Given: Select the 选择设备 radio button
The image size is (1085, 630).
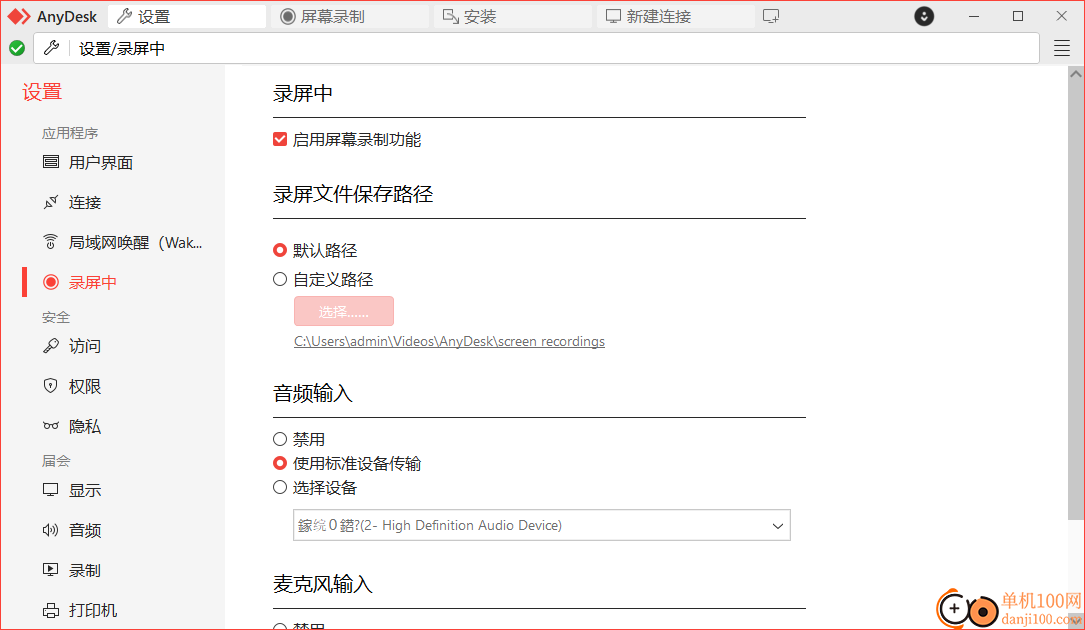Looking at the screenshot, I should tap(280, 487).
